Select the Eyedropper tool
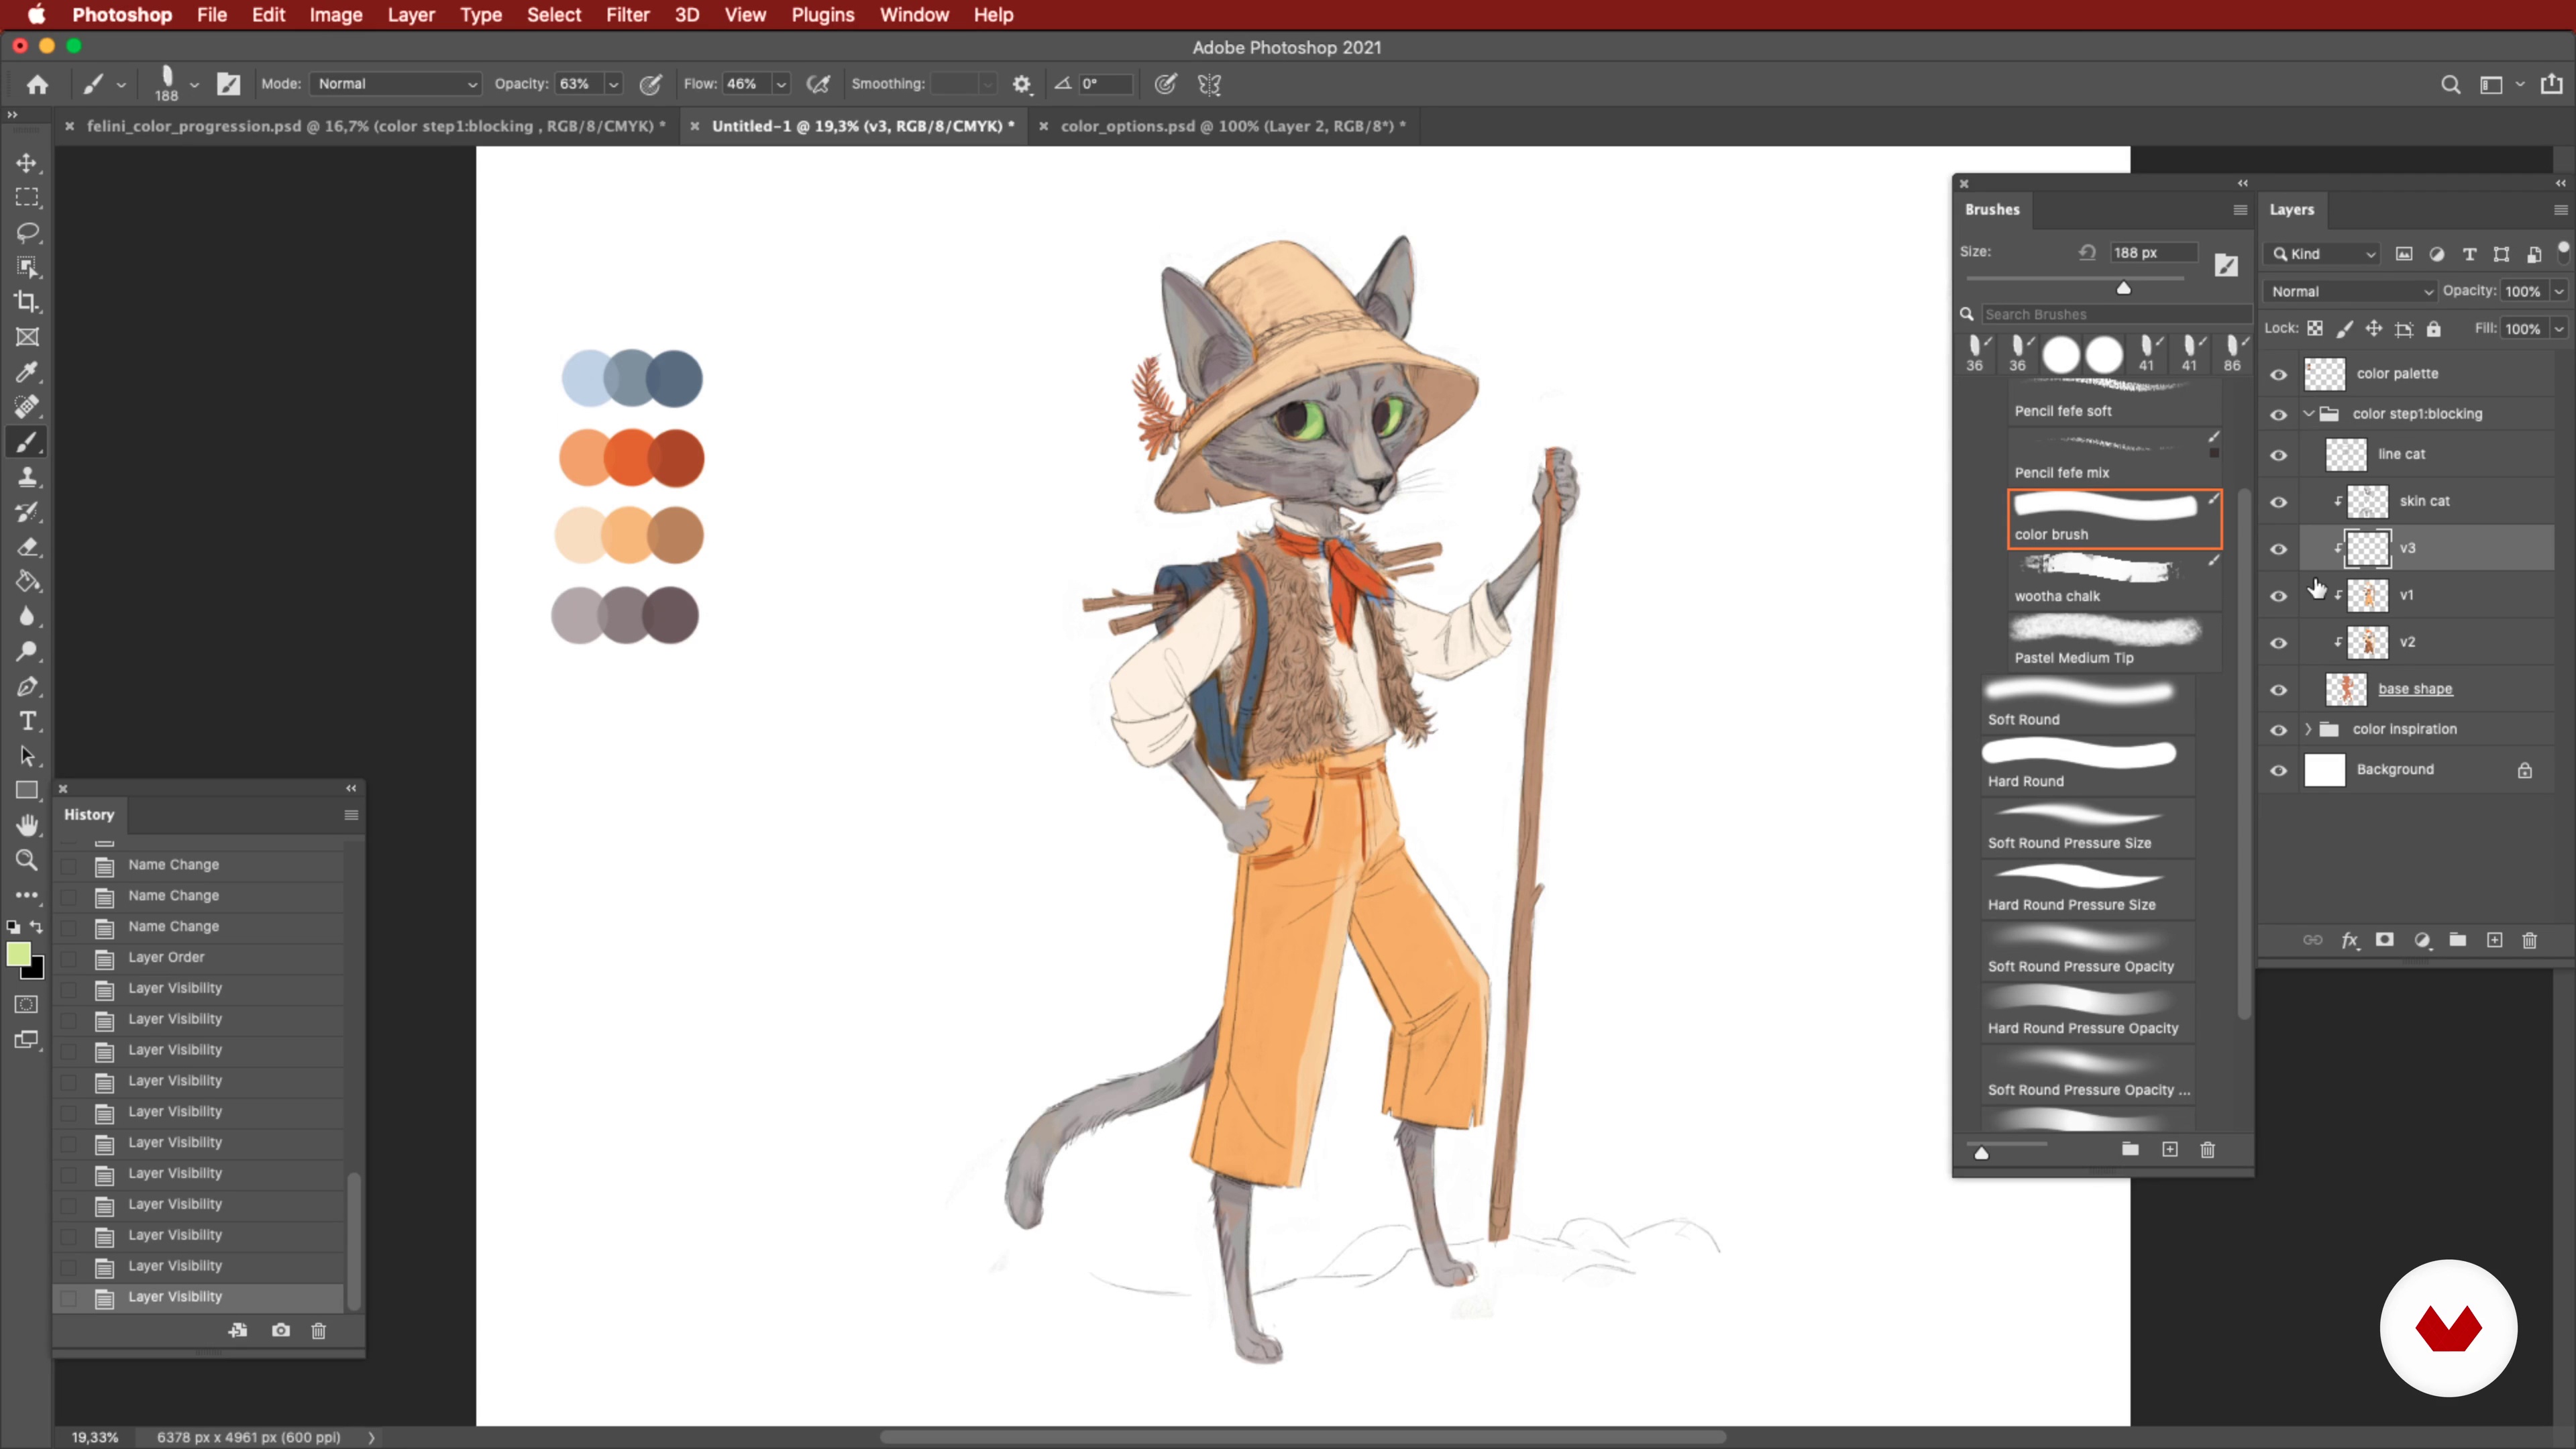This screenshot has height=1449, width=2576. (x=27, y=372)
